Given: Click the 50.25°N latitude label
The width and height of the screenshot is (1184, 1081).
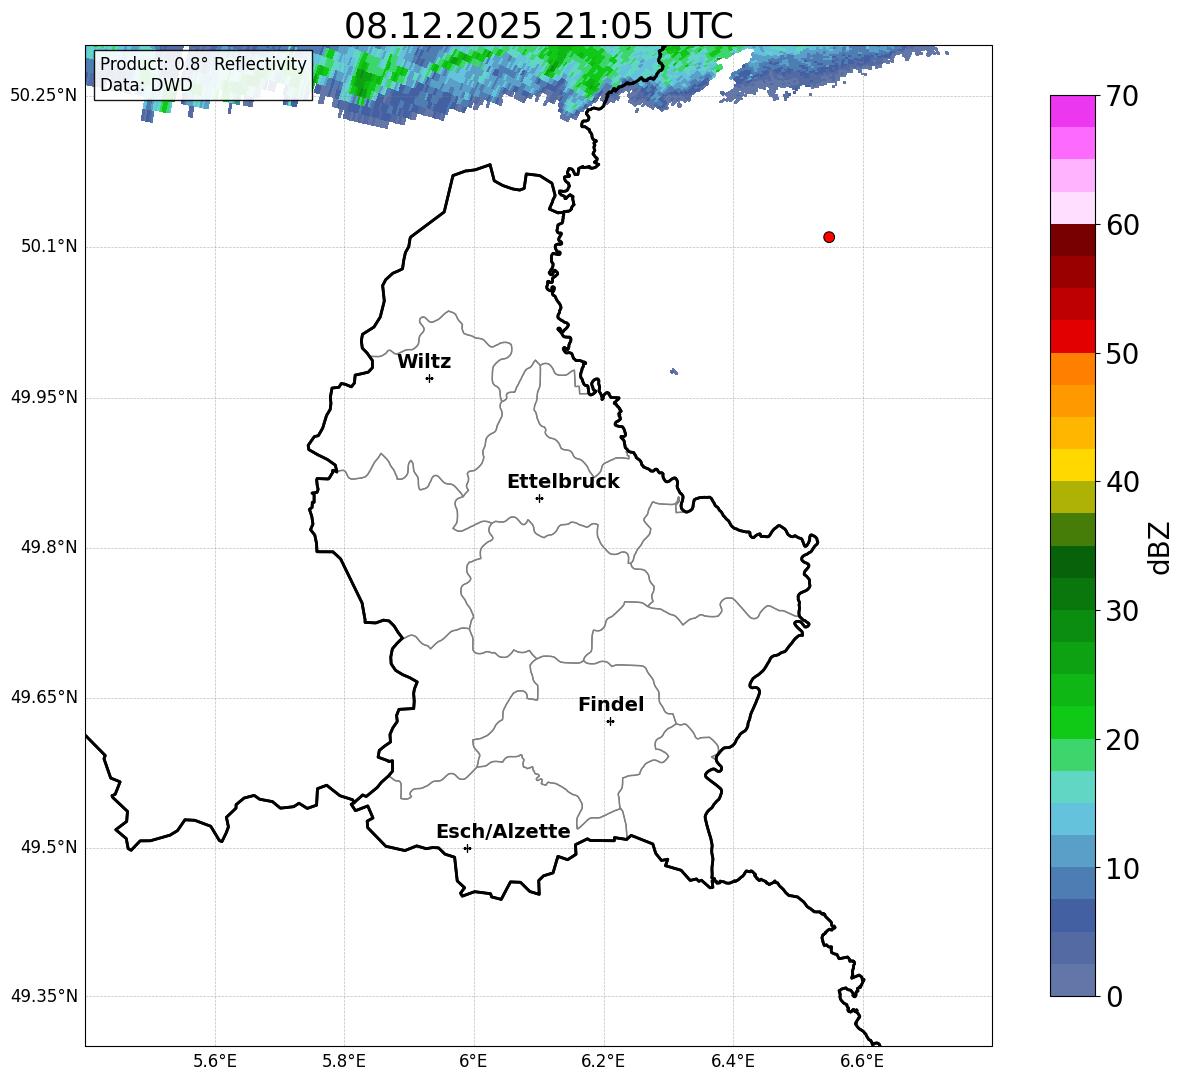Looking at the screenshot, I should pyautogui.click(x=44, y=96).
